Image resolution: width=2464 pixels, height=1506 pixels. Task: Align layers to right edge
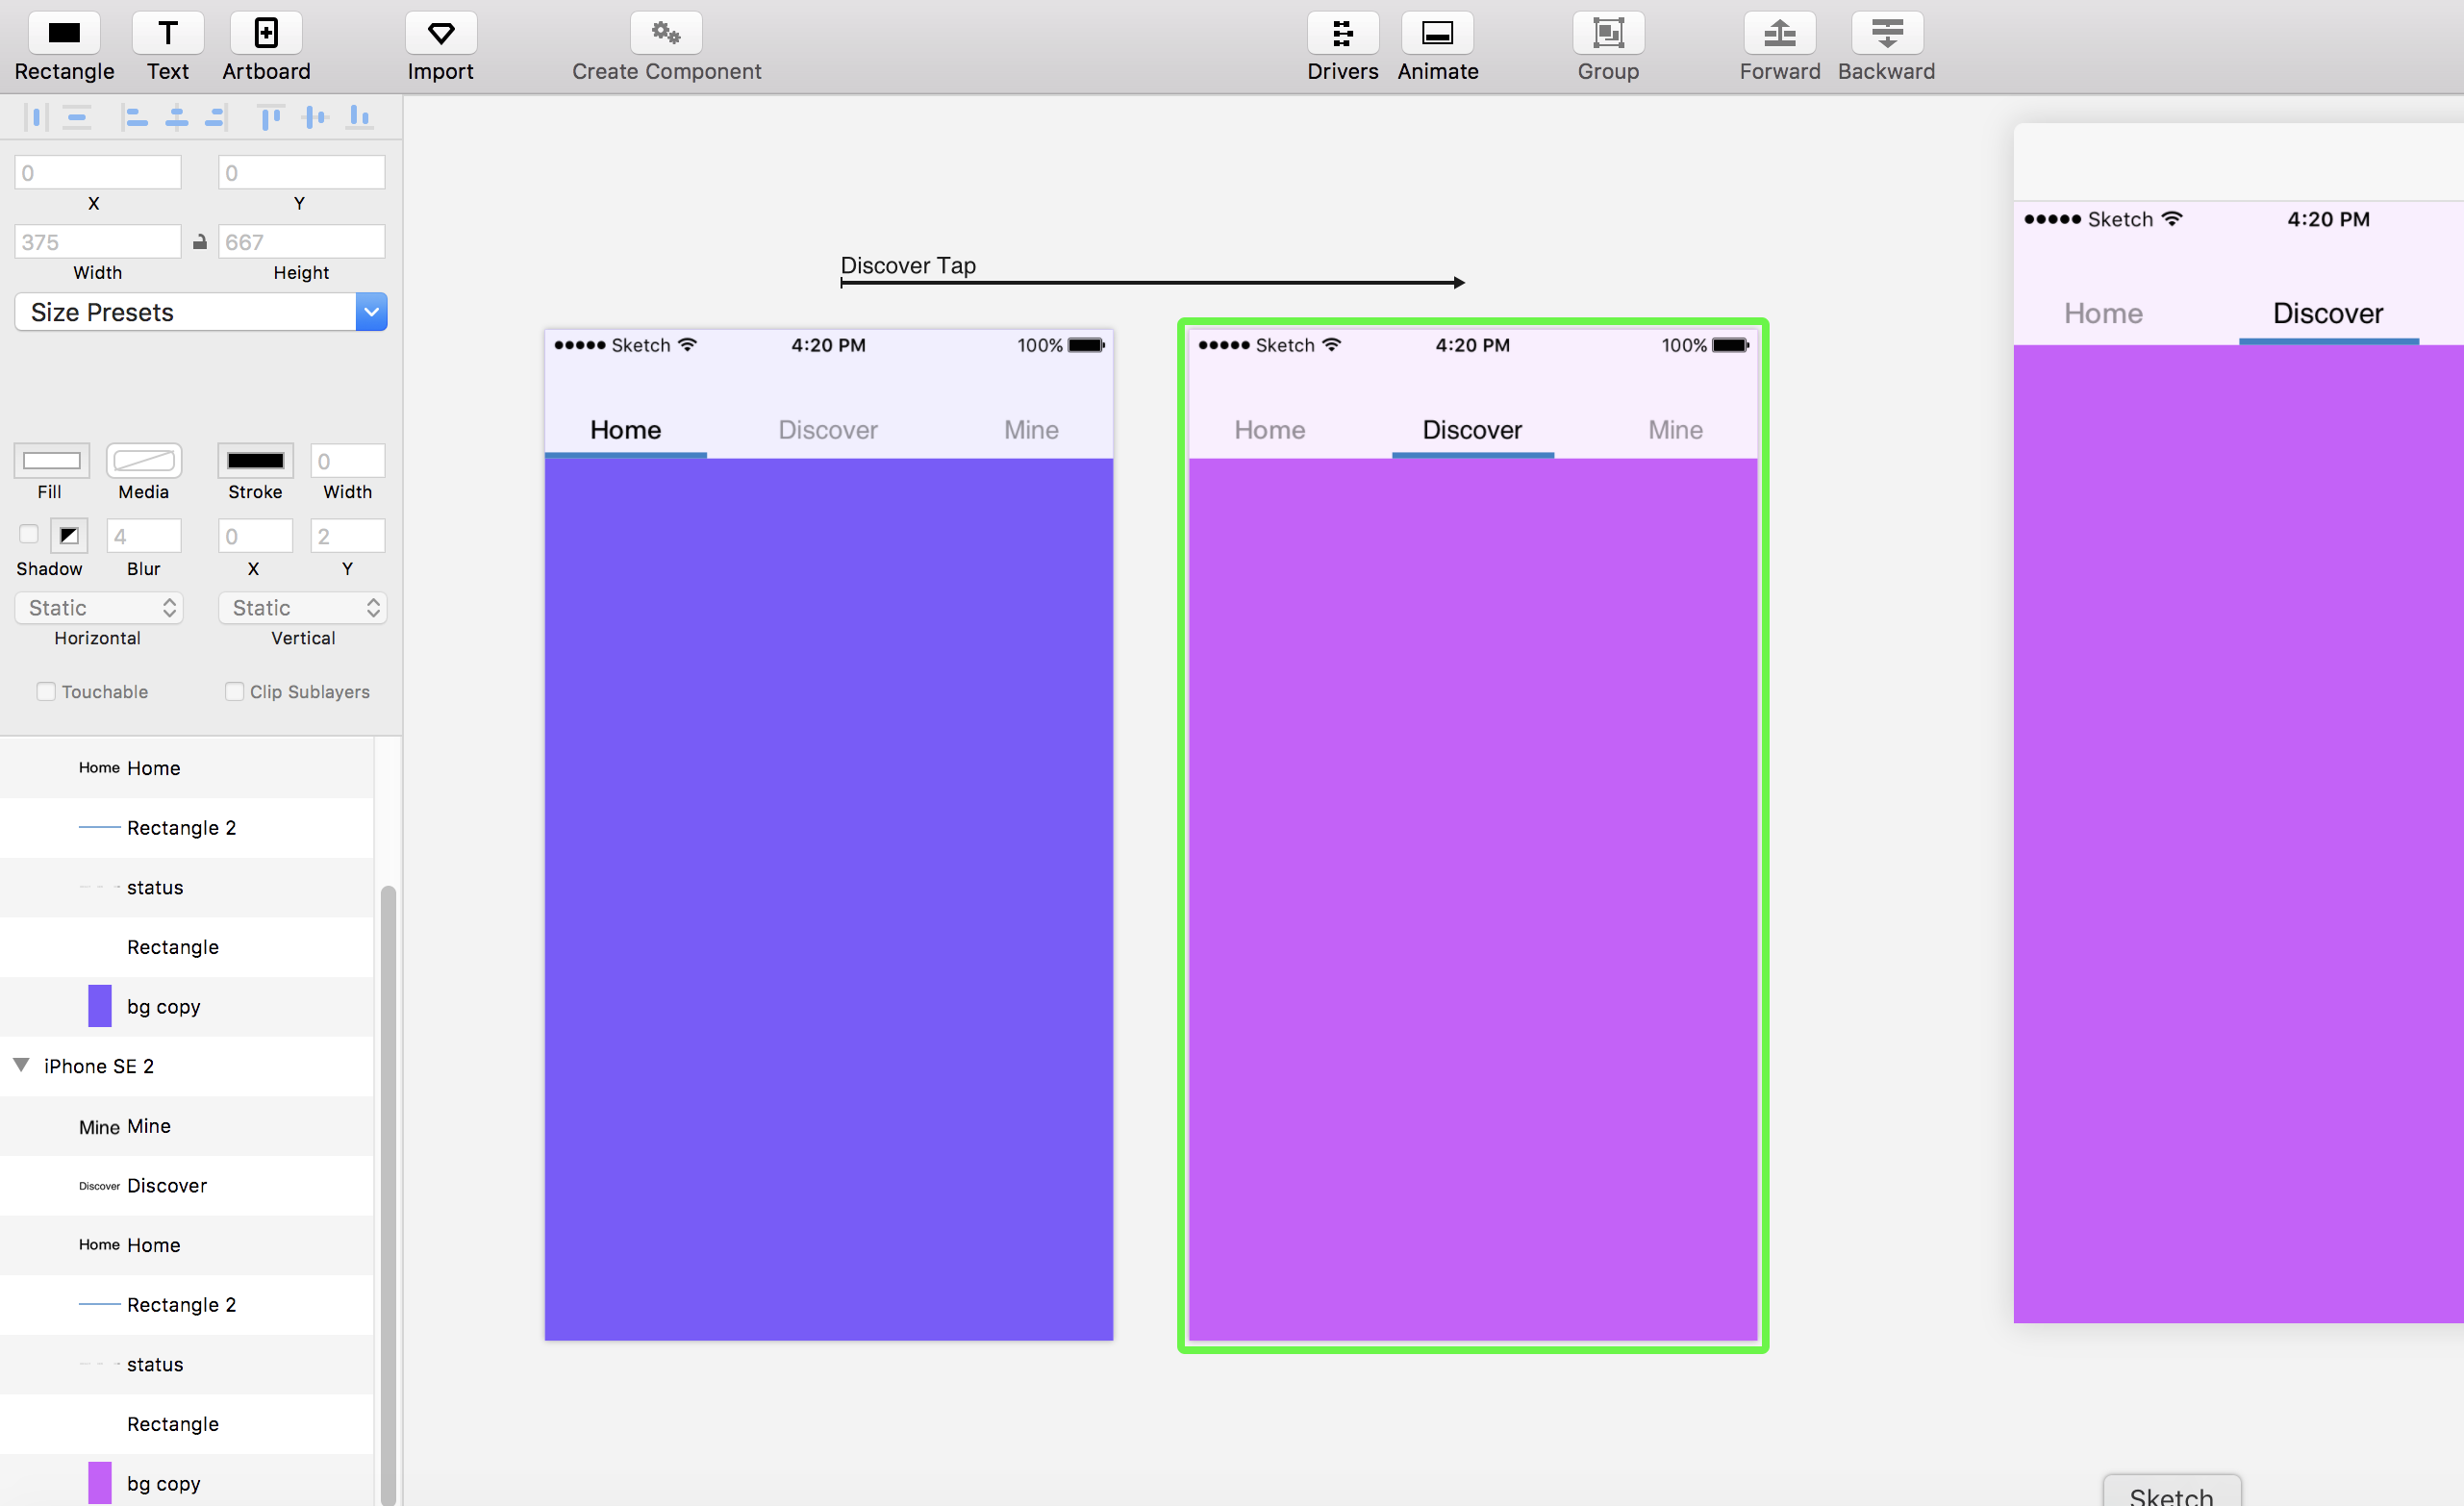tap(216, 117)
